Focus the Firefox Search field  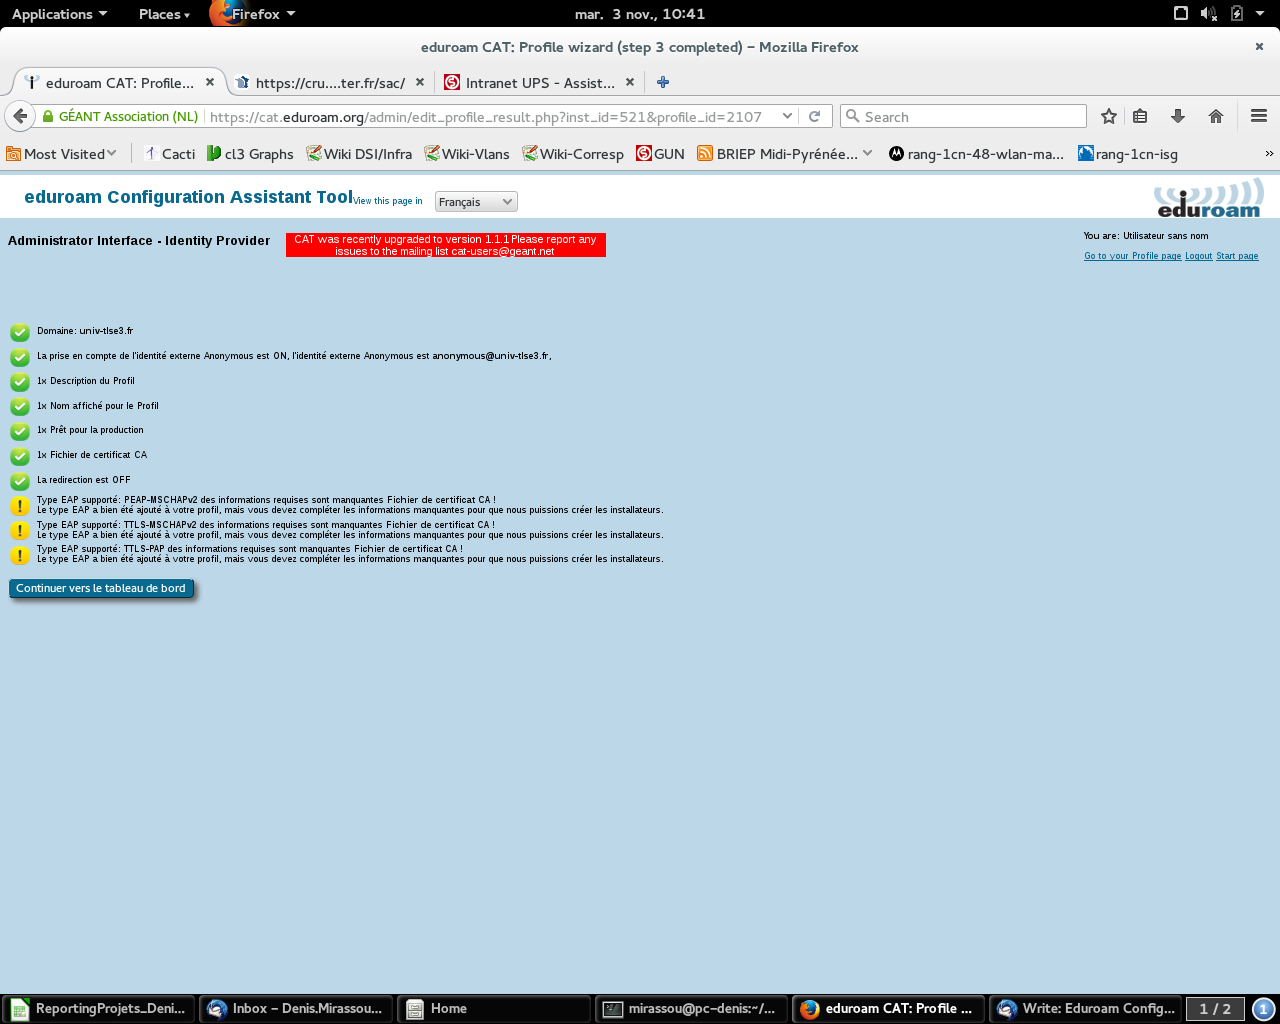[963, 116]
